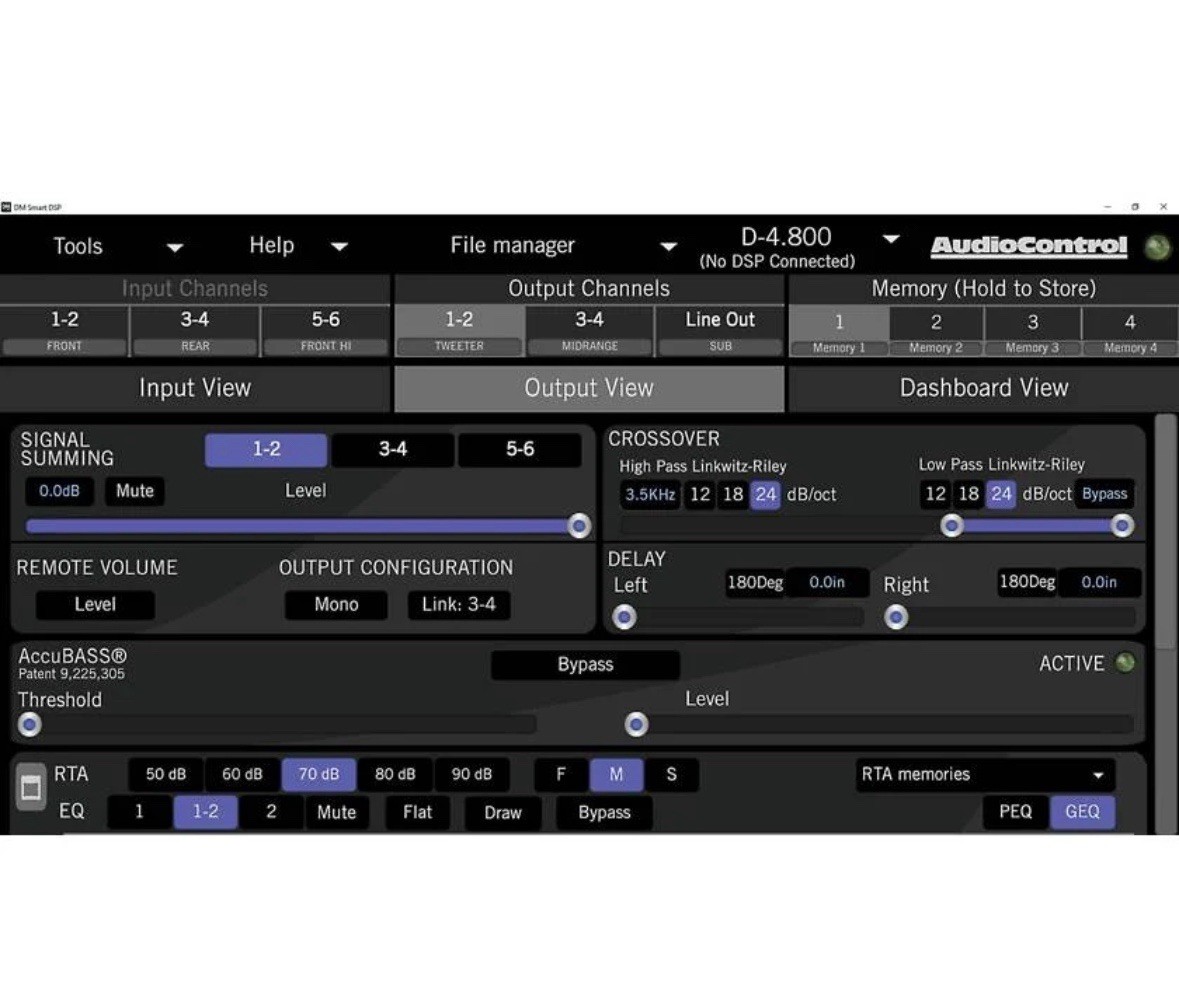Select output channel 1-2 TWEETER
This screenshot has height=998, width=1179.
(459, 331)
